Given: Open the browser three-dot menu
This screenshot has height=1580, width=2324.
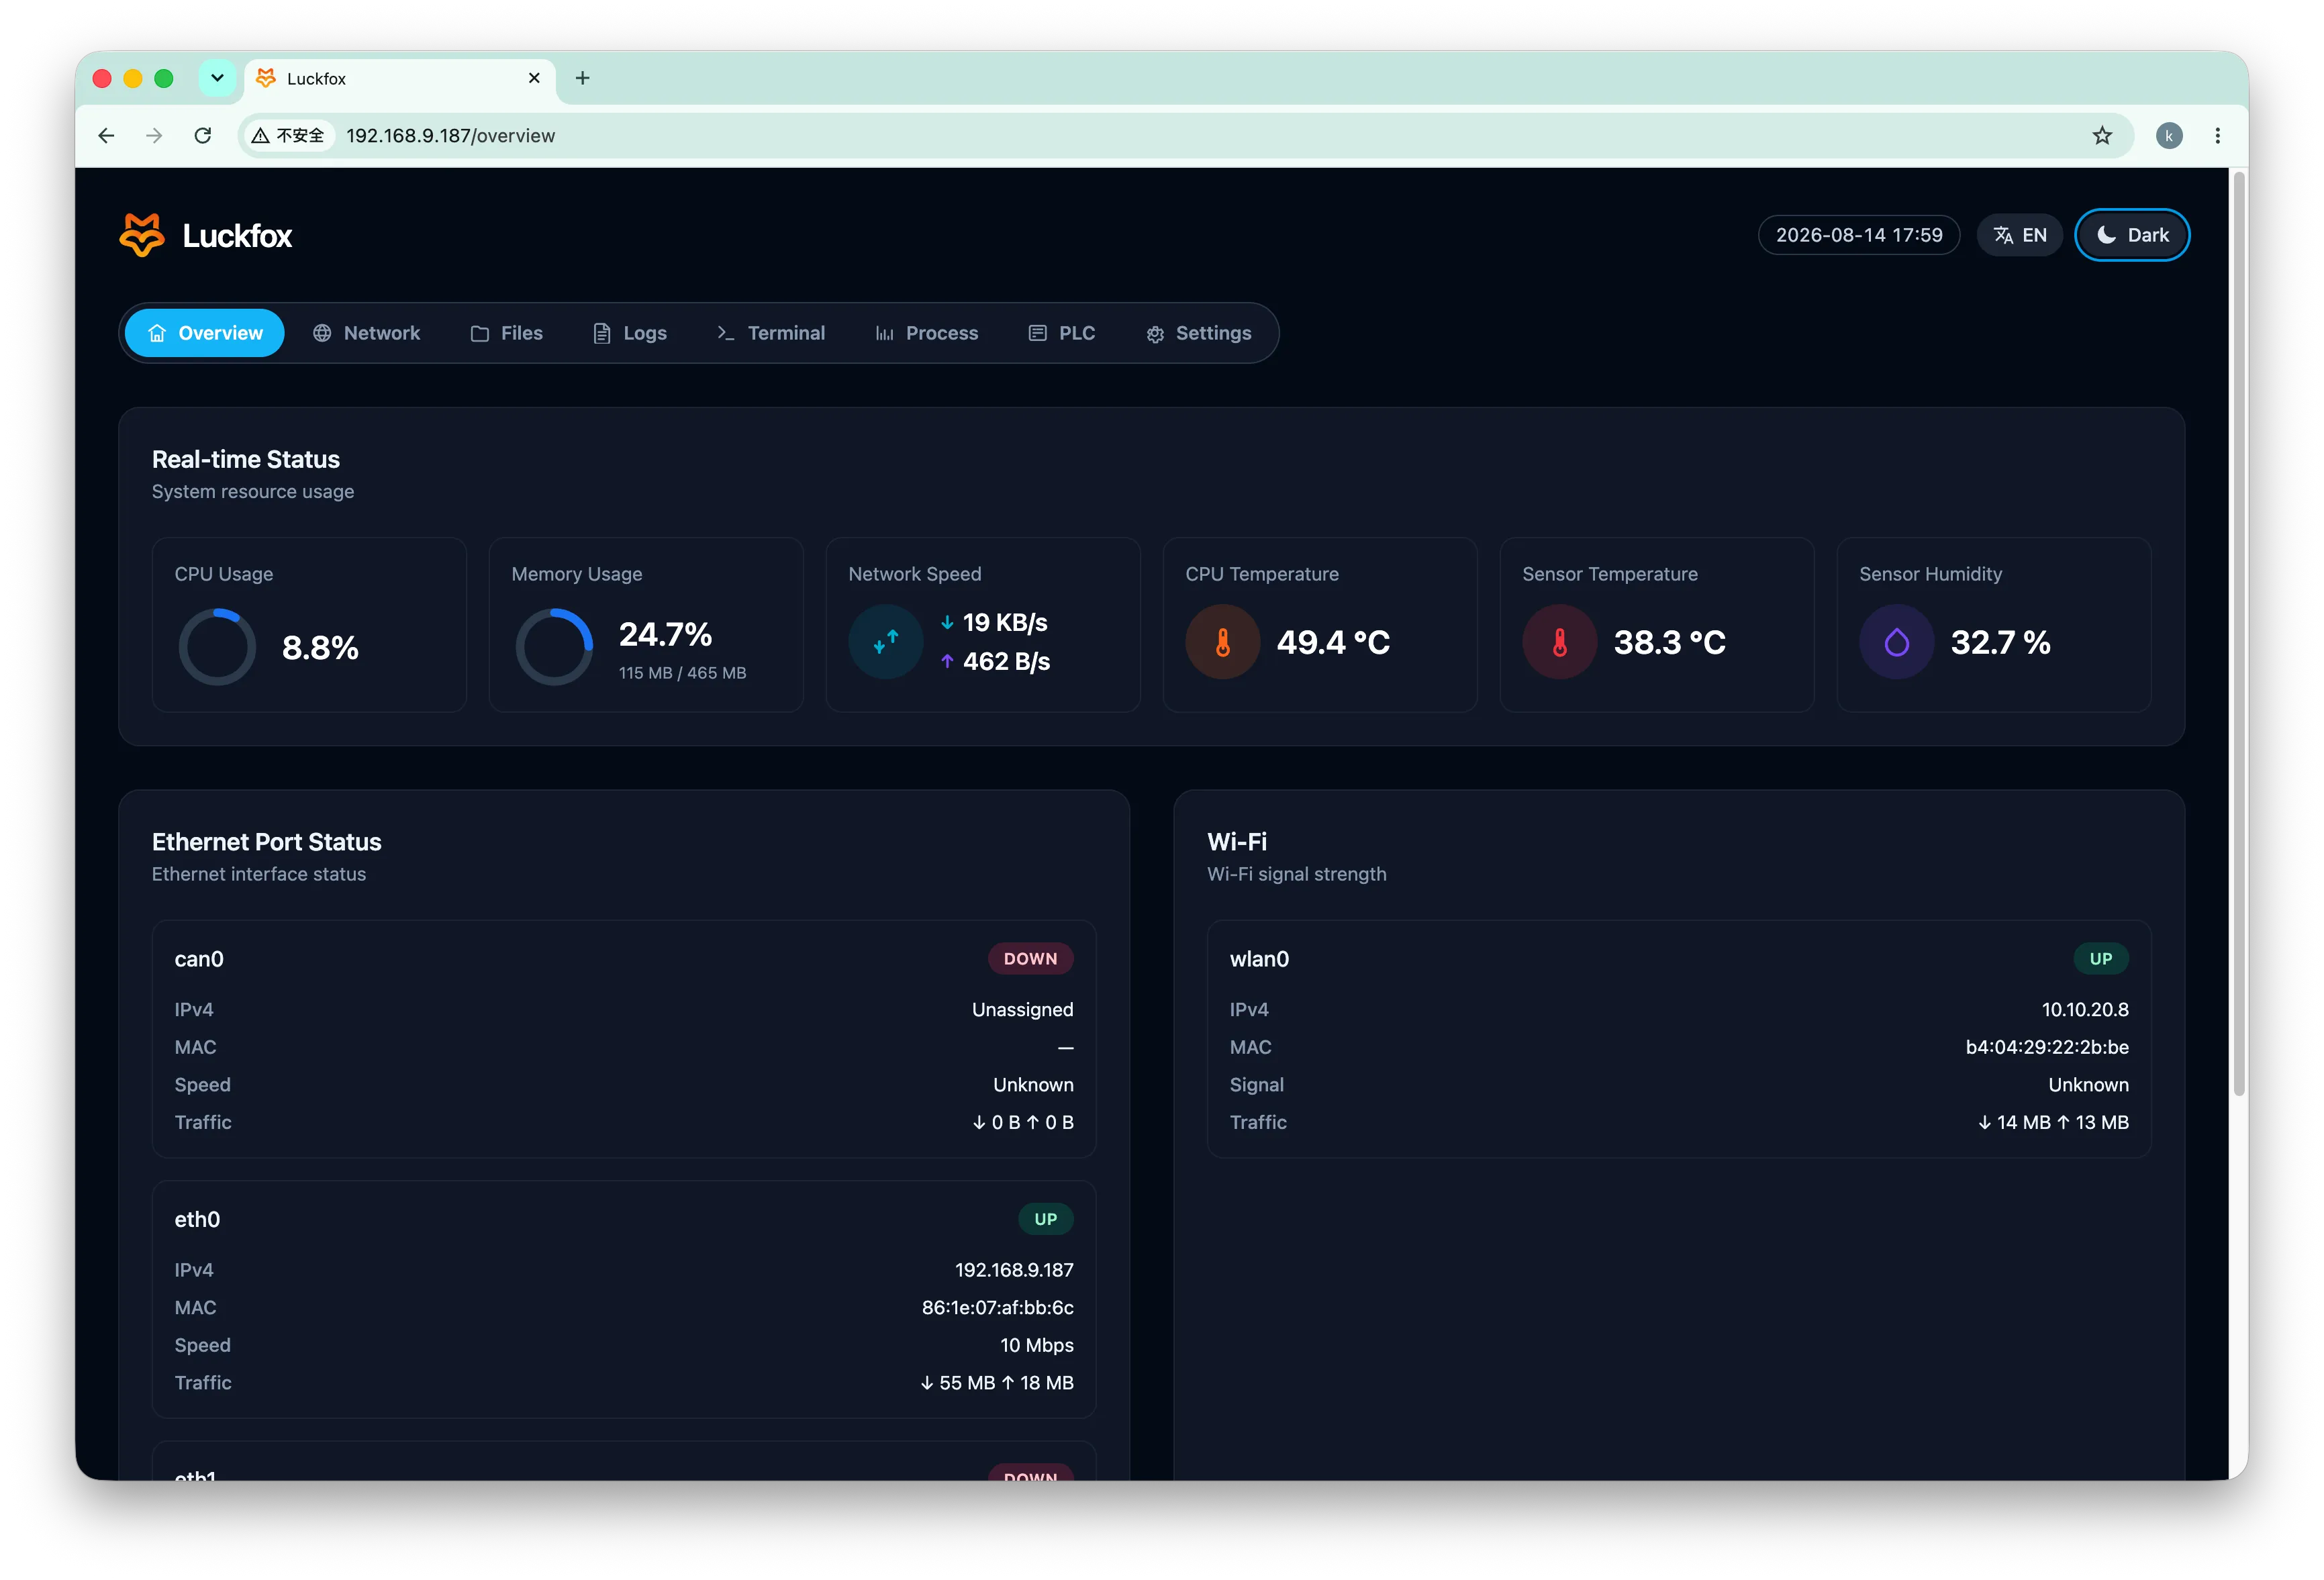Looking at the screenshot, I should [2217, 135].
